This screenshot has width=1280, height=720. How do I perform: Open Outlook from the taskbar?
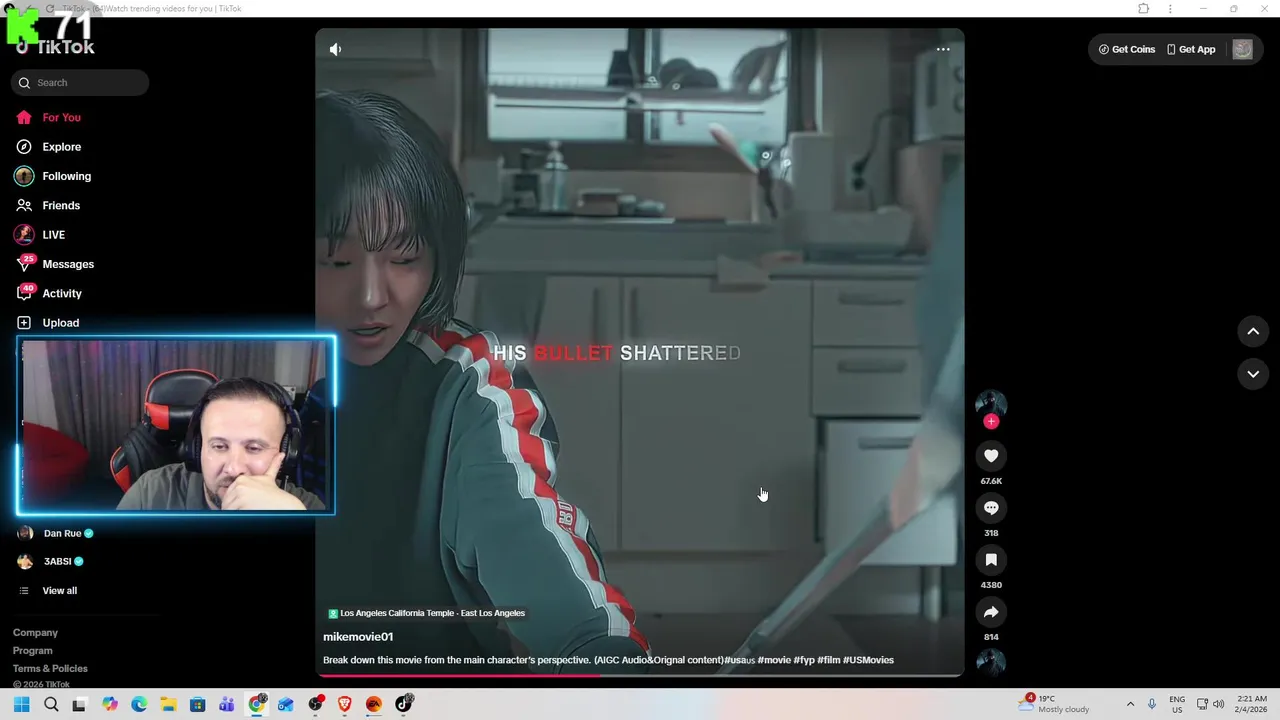[286, 704]
